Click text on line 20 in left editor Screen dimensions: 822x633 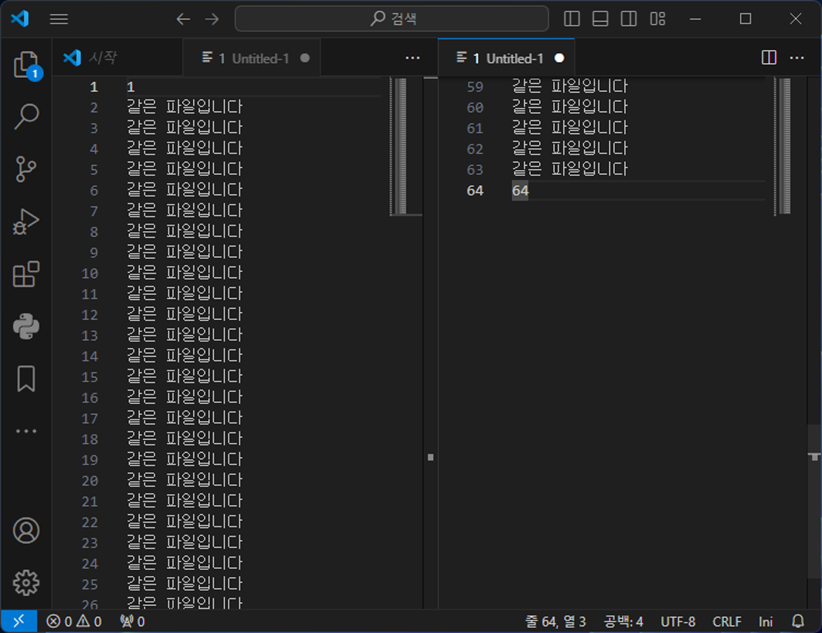pyautogui.click(x=185, y=480)
